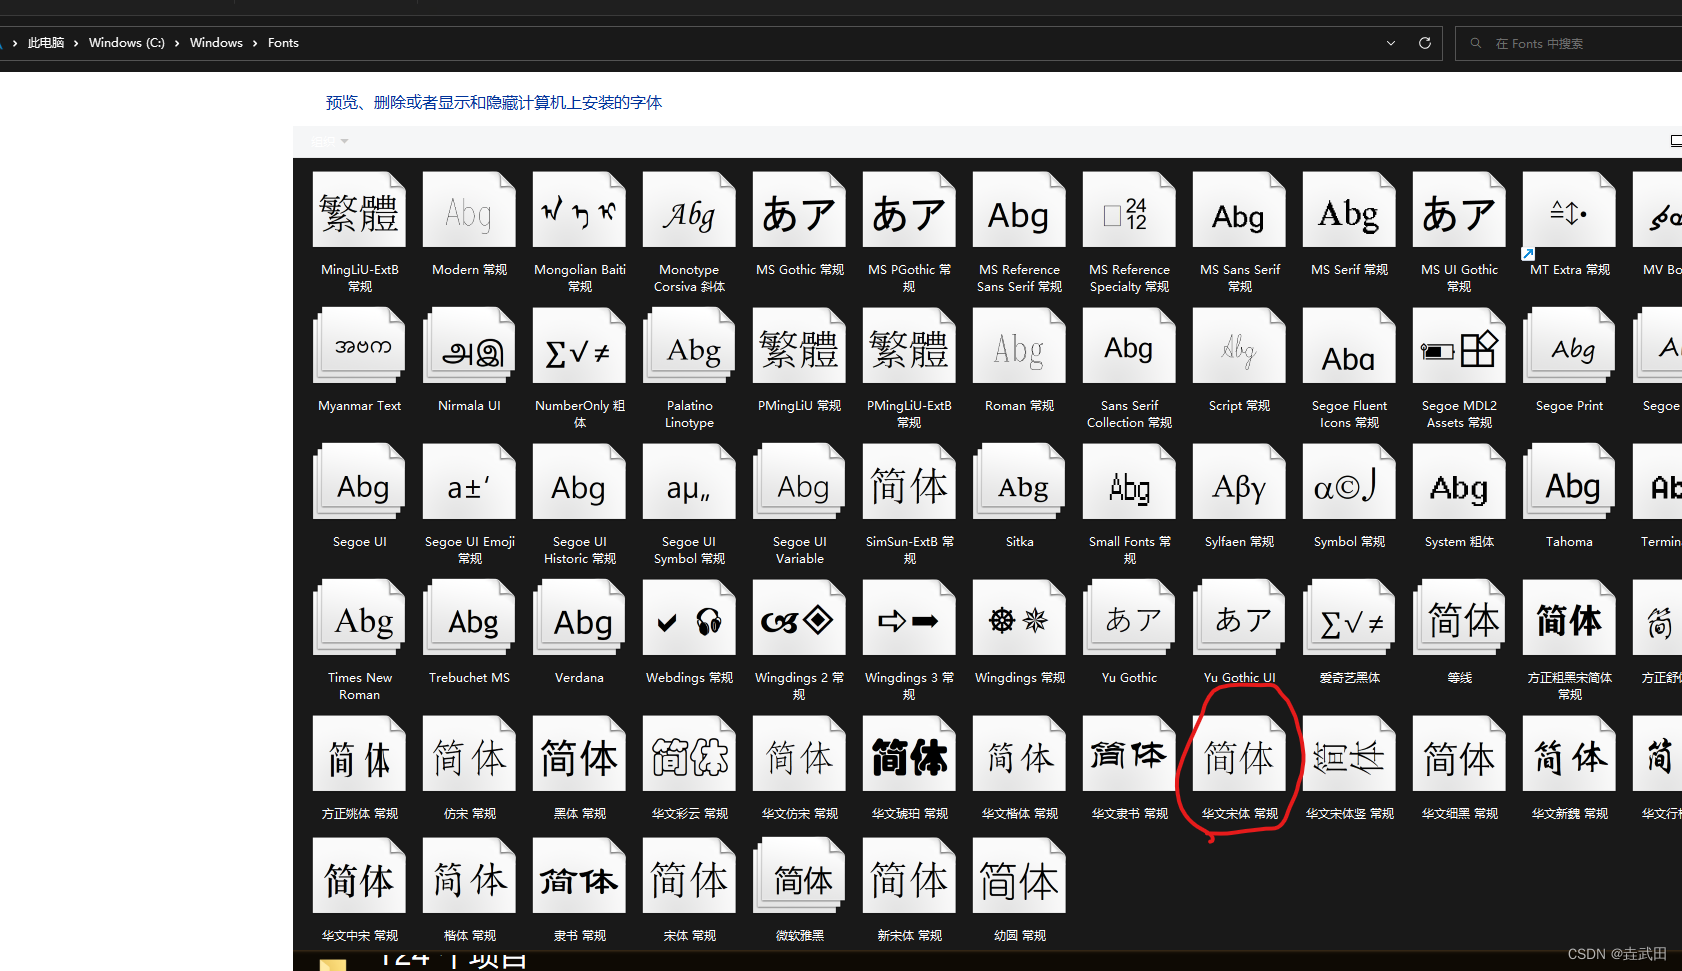Image resolution: width=1682 pixels, height=971 pixels.
Task: Click 此电脑 in the address path
Action: coord(46,43)
